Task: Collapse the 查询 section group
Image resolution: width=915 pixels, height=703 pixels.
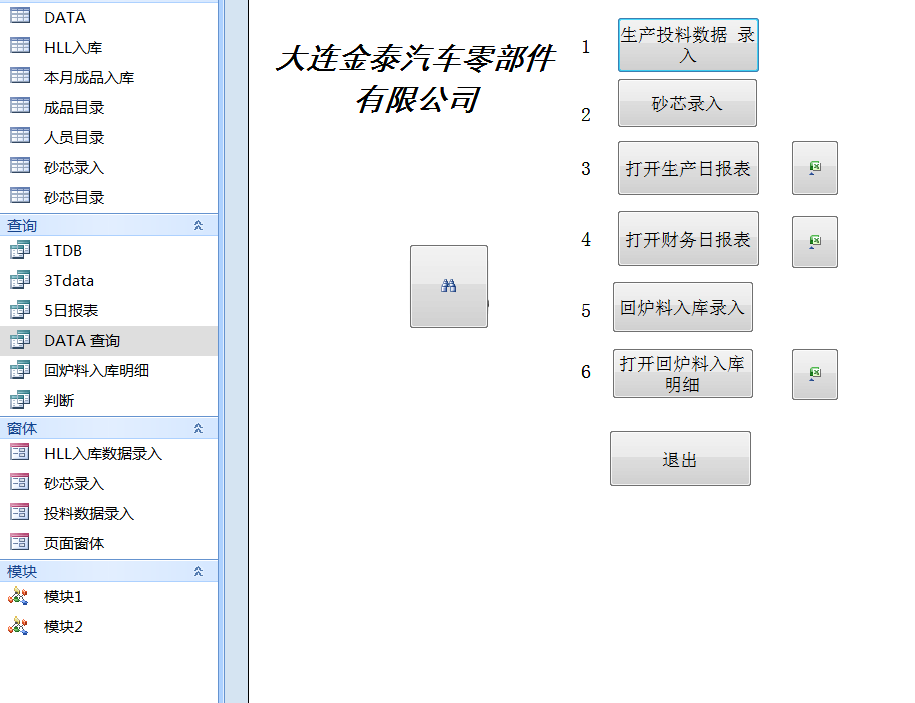Action: 198,226
